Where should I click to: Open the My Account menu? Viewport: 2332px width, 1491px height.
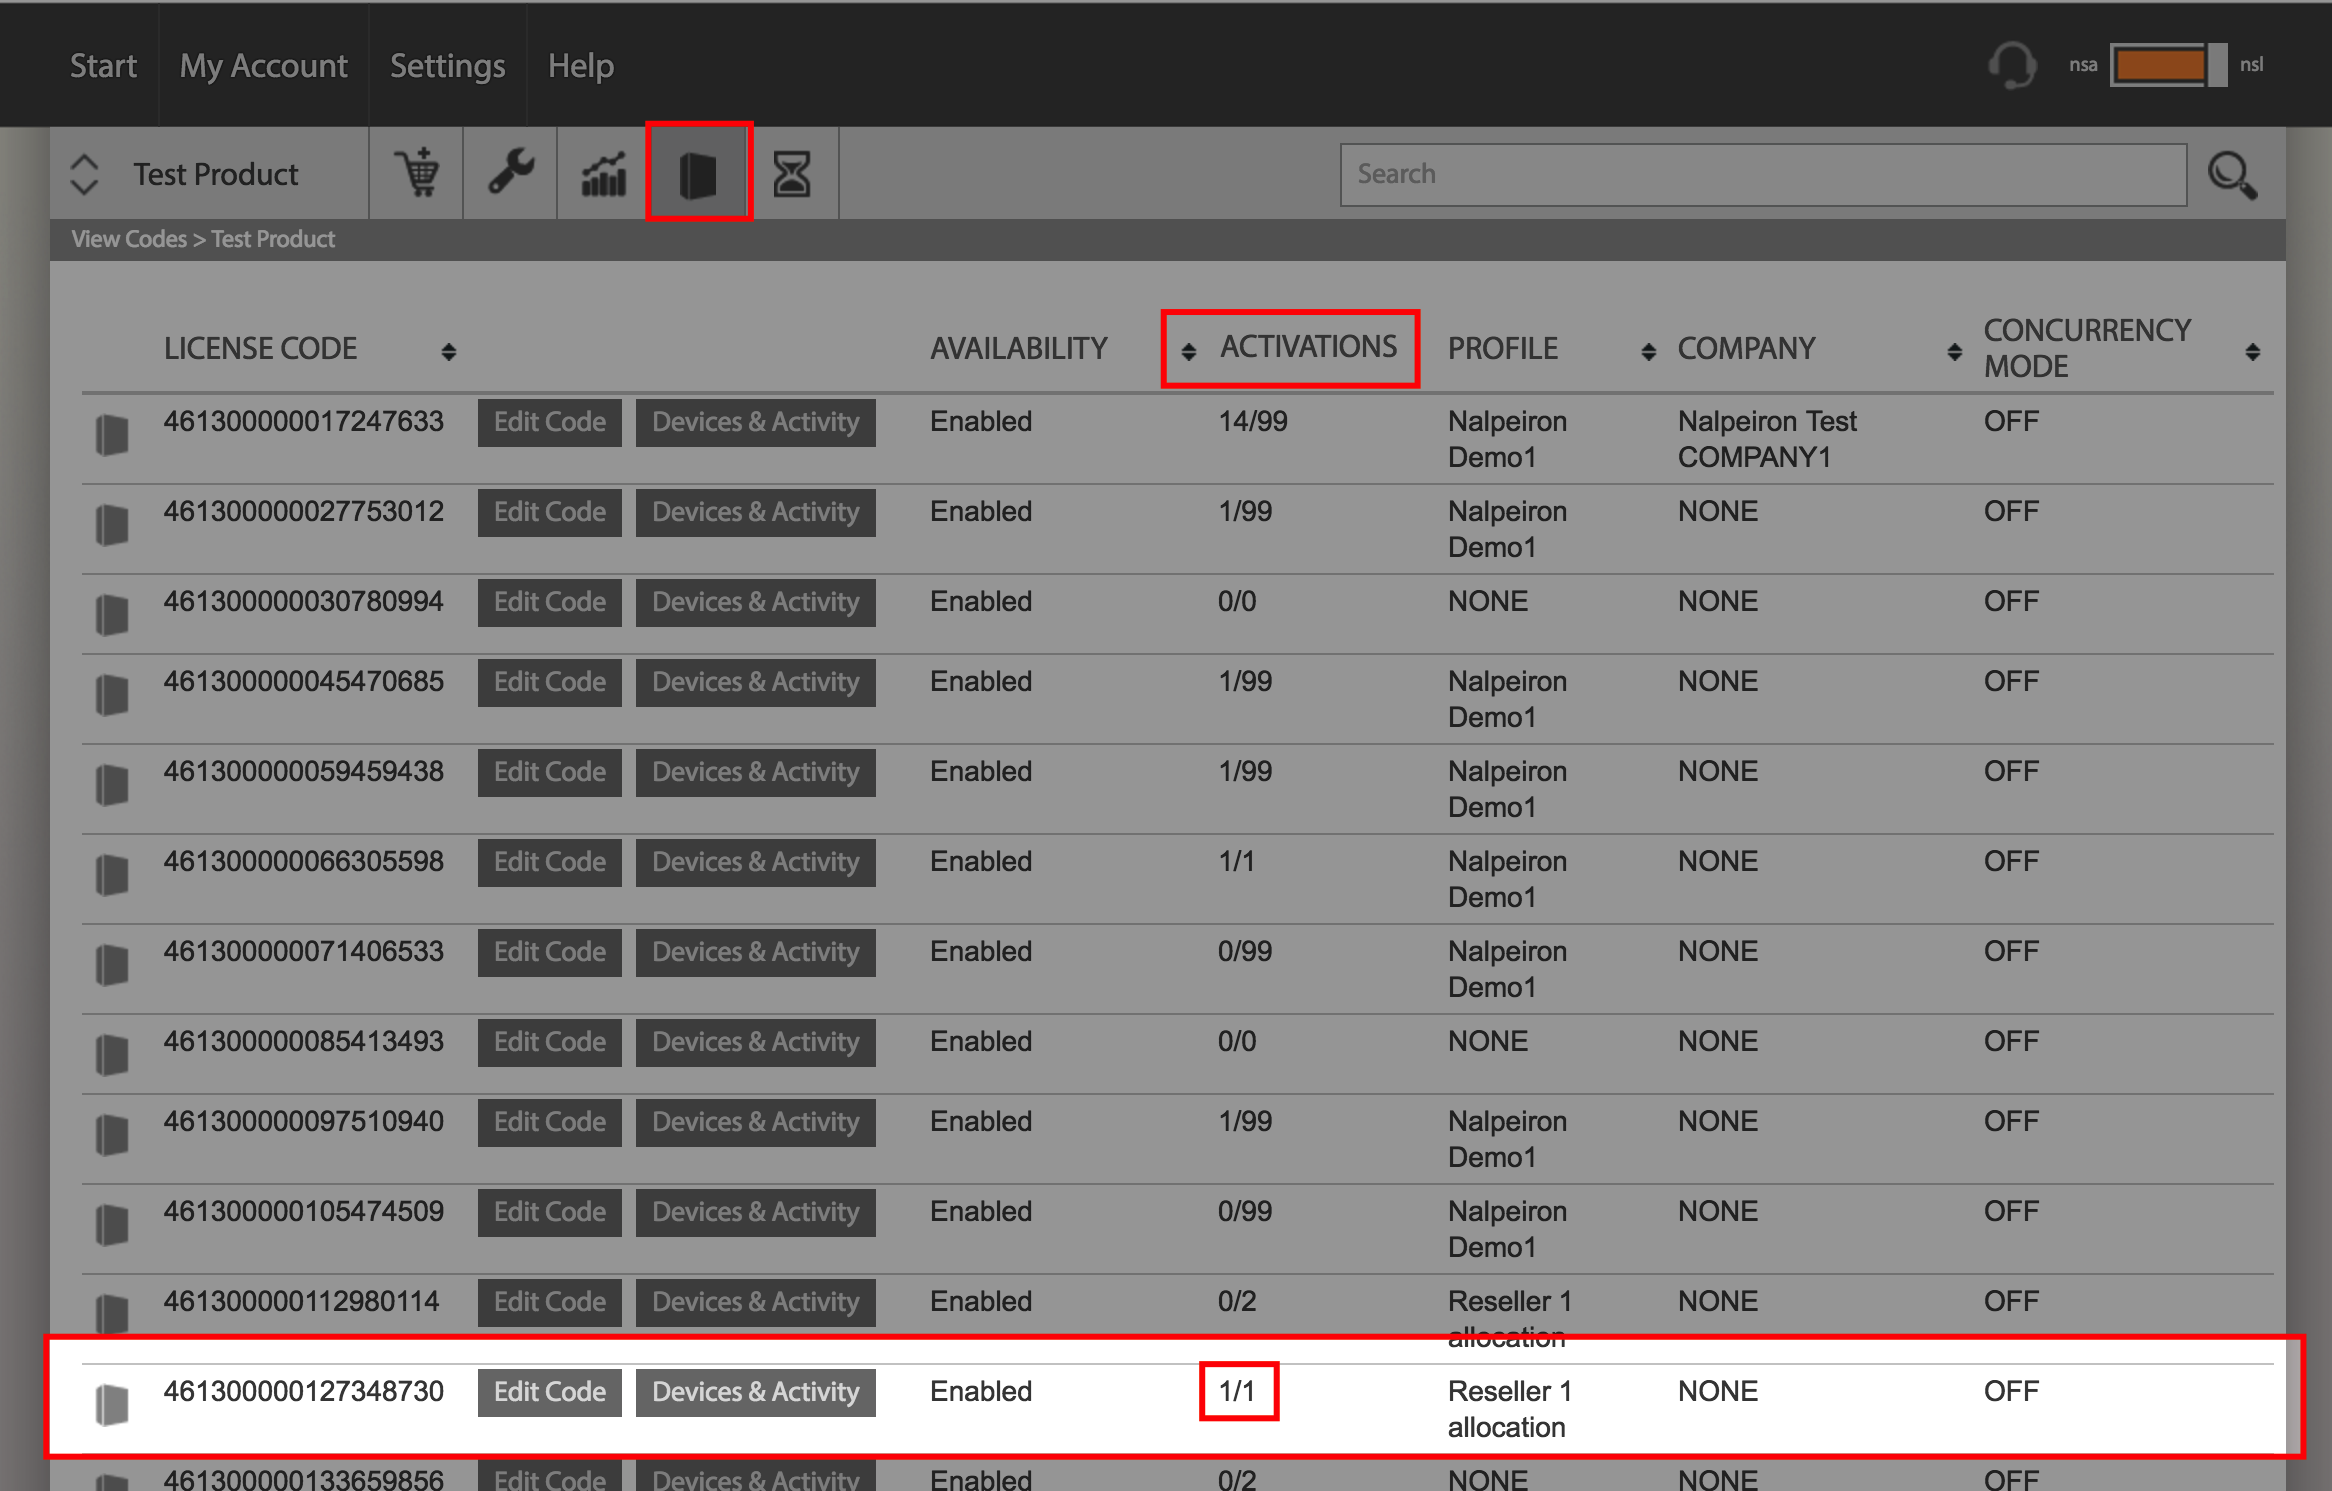[x=263, y=65]
